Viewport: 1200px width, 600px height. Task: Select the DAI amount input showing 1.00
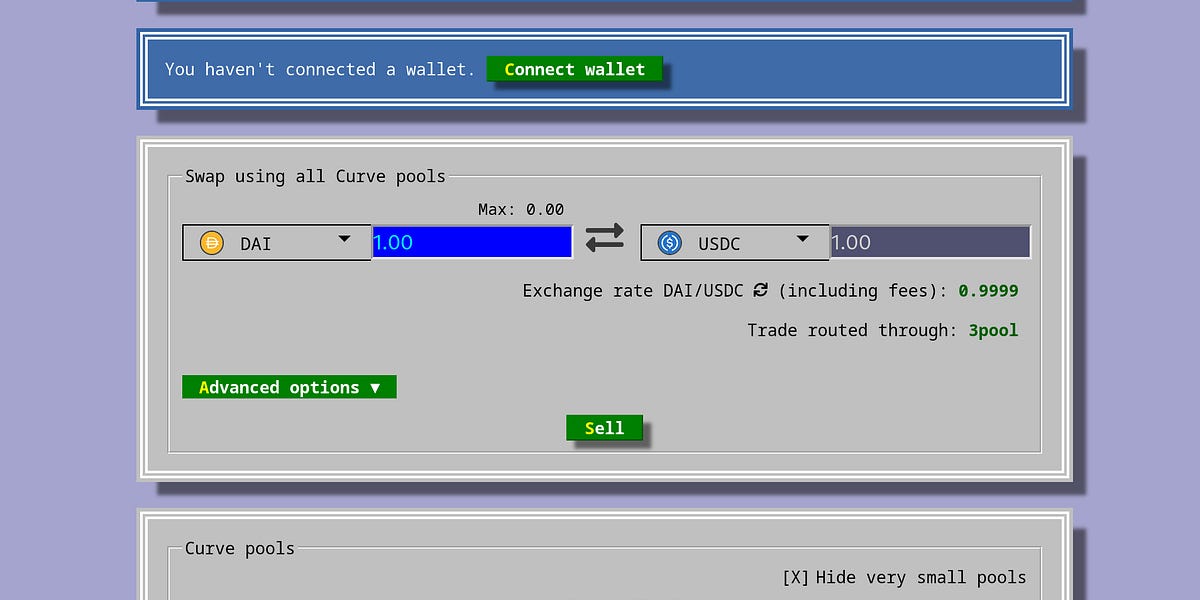click(470, 241)
